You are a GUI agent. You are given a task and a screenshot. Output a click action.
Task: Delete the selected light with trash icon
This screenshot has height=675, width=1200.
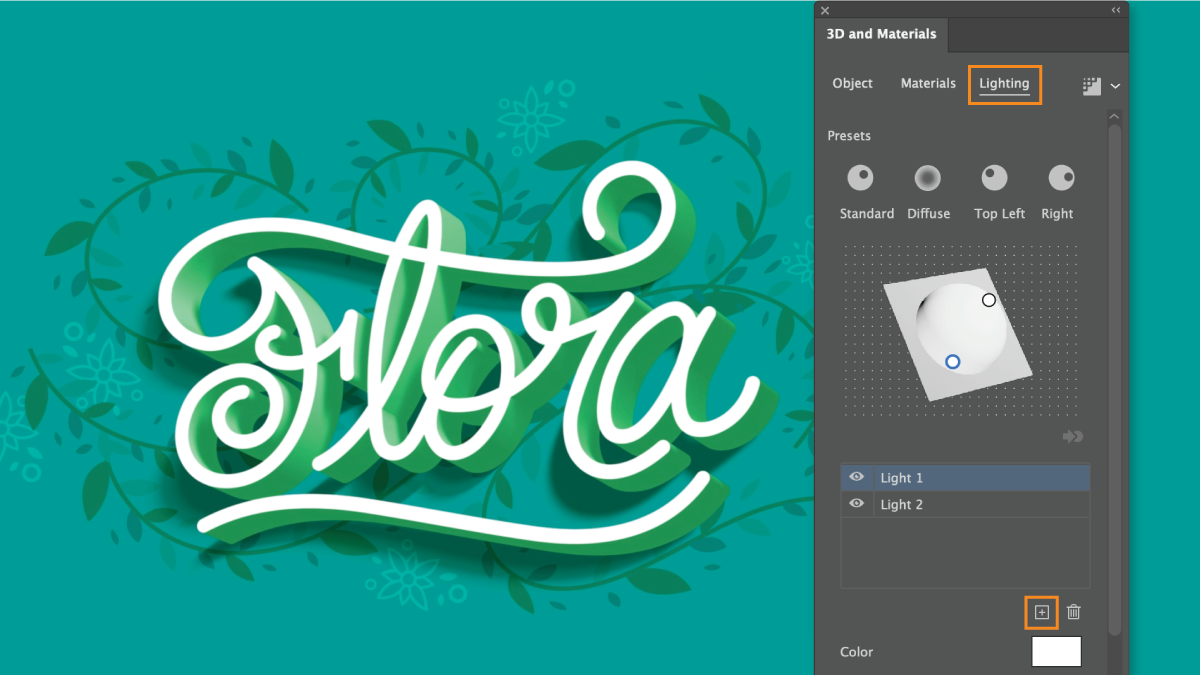[x=1074, y=612]
